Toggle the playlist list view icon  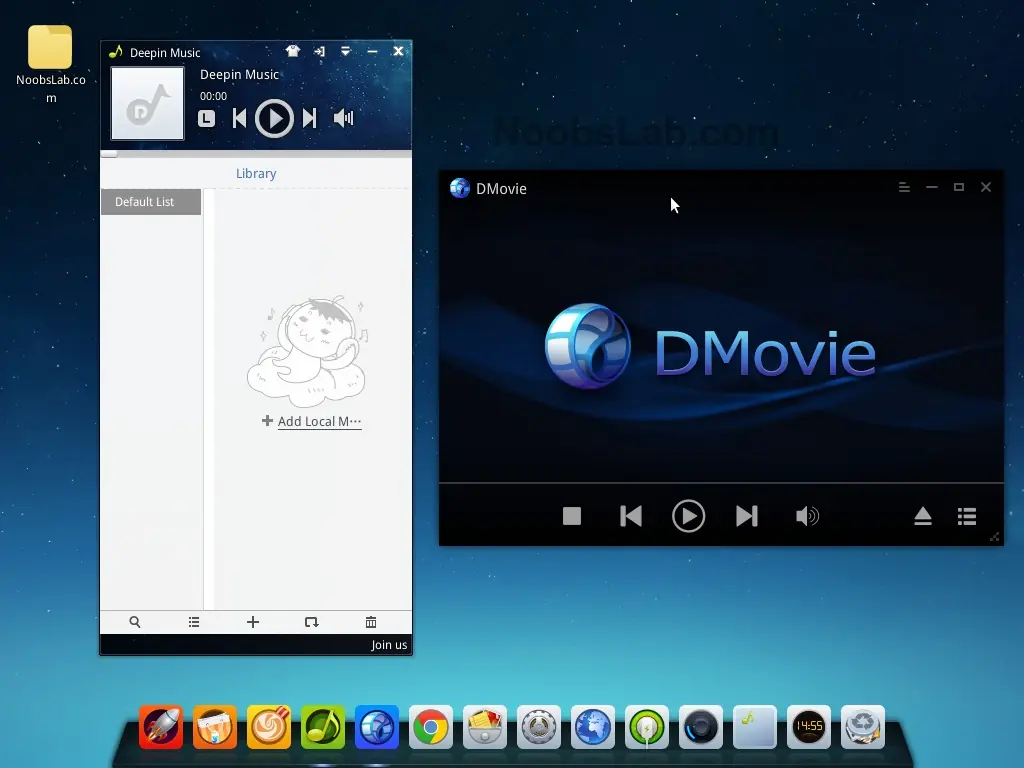[x=194, y=622]
